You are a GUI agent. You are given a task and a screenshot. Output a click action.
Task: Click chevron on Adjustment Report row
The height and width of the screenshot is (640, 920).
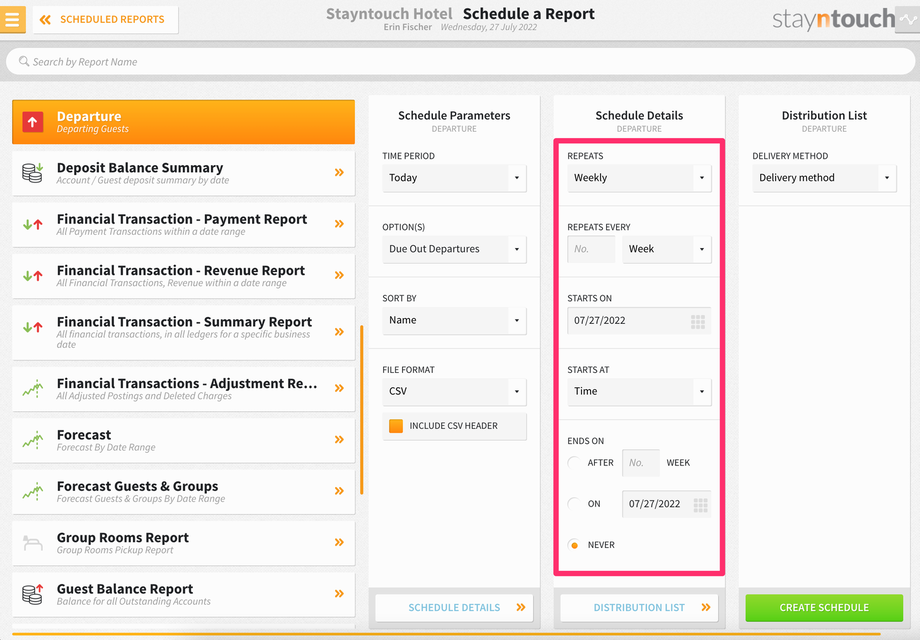[x=339, y=388]
